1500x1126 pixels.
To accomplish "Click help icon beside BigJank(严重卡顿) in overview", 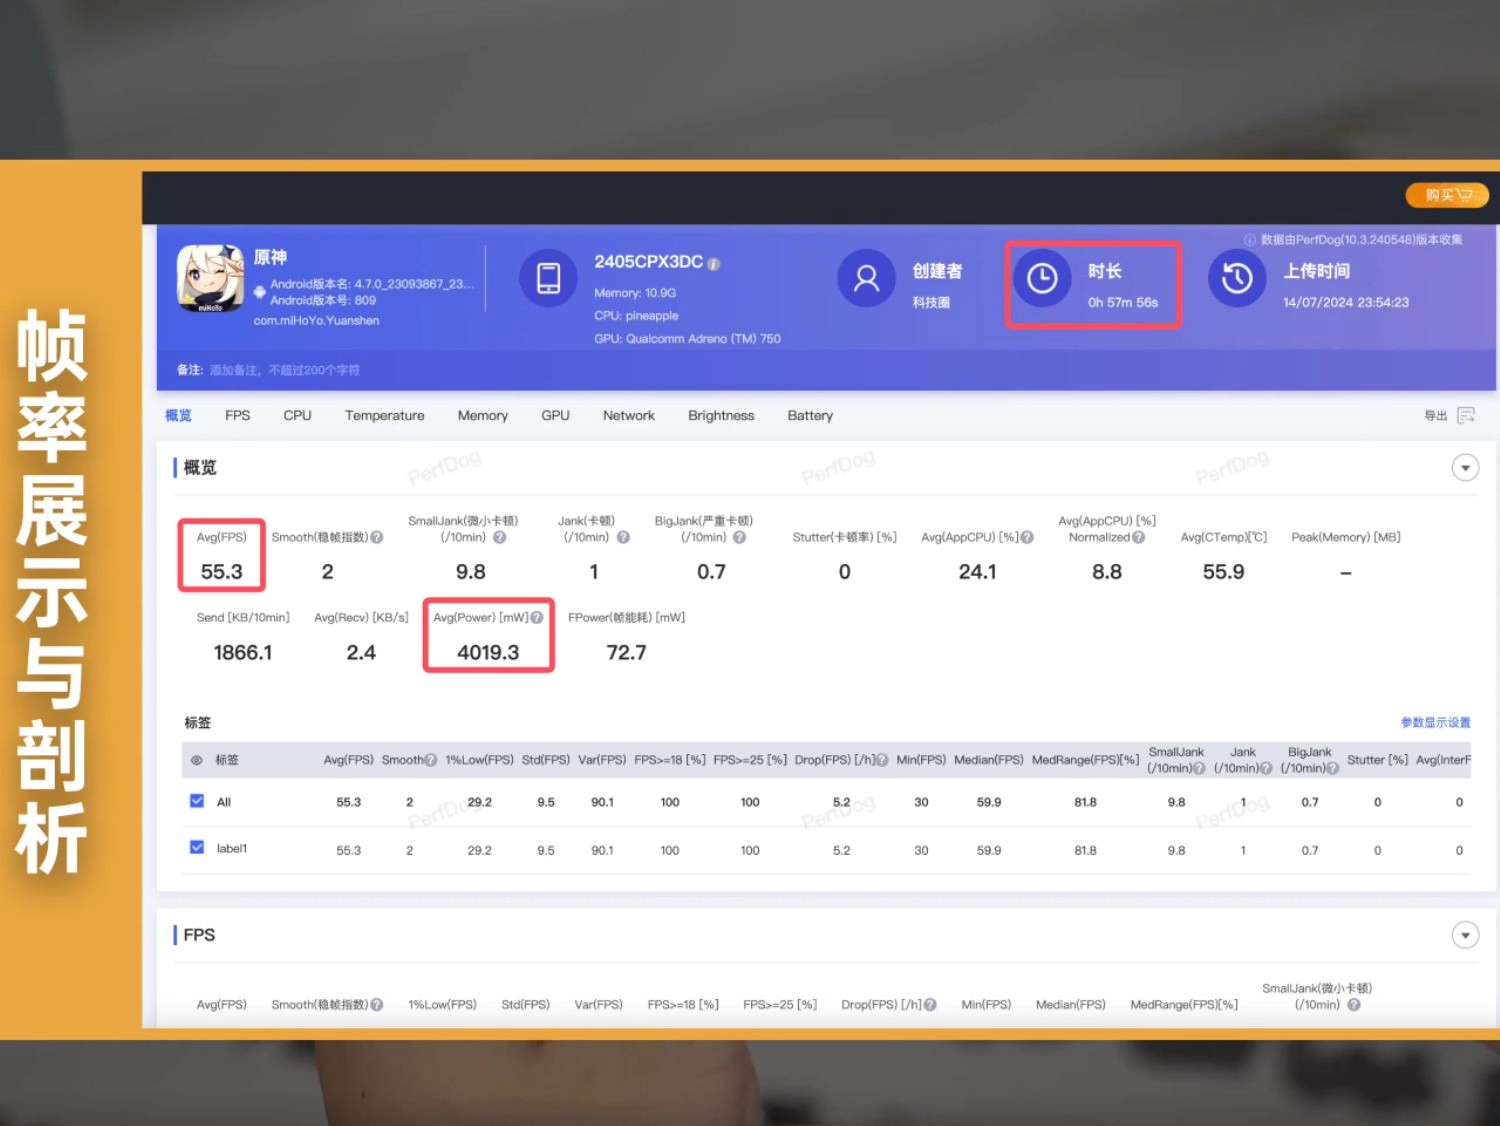I will tap(740, 537).
